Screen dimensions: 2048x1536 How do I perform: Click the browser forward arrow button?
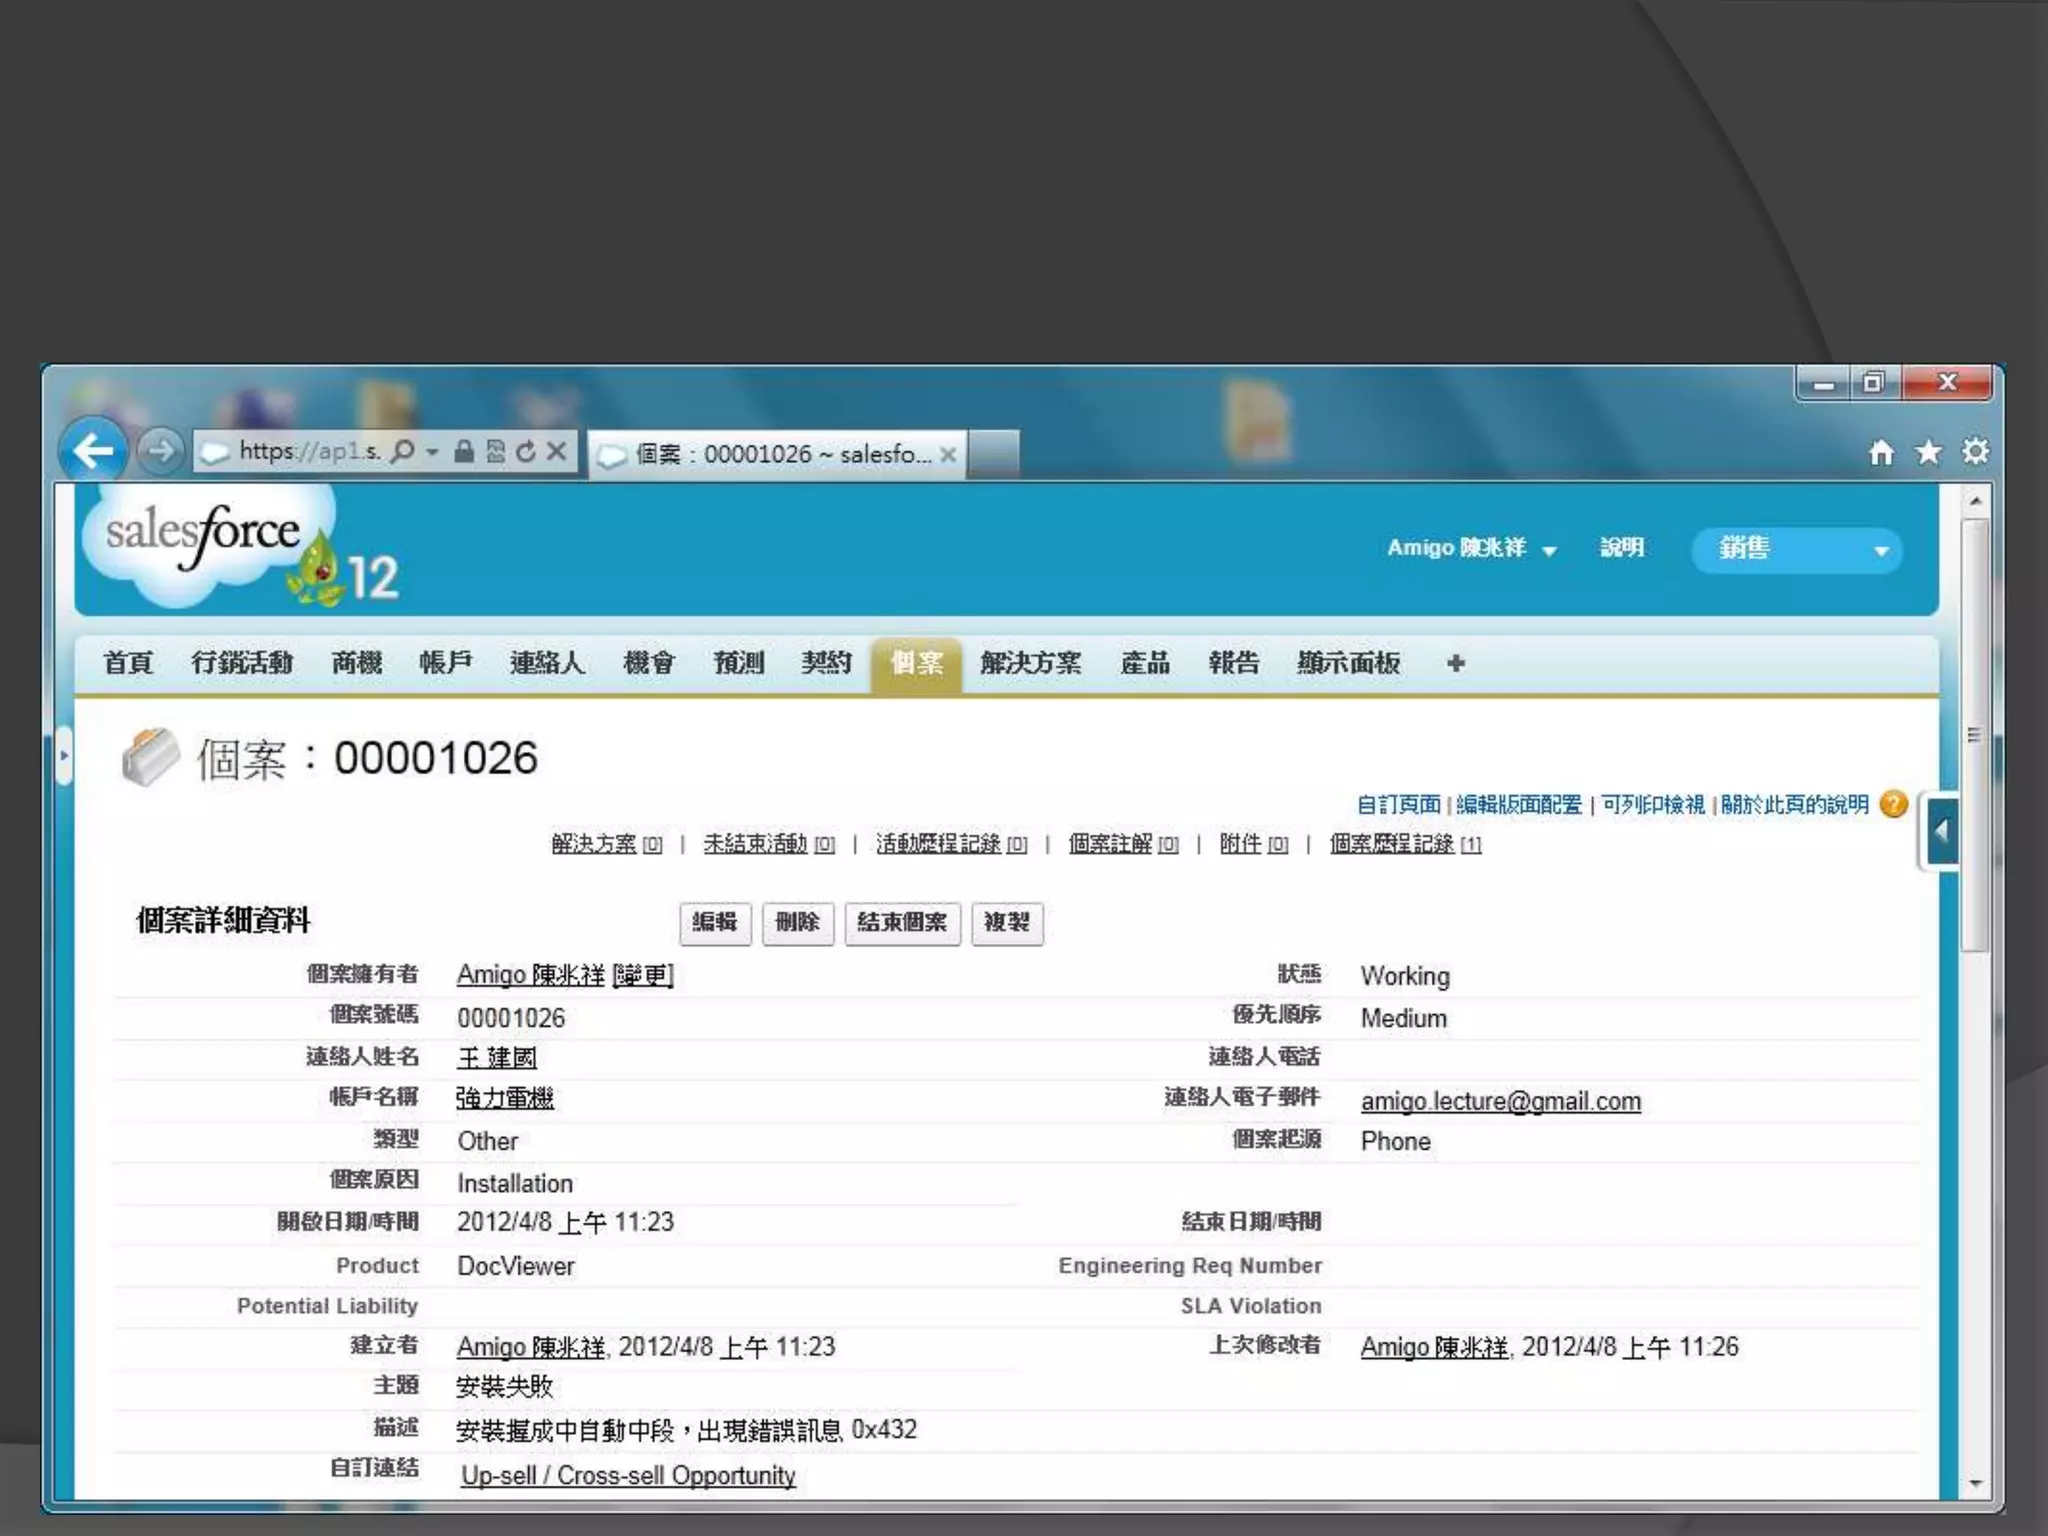160,451
